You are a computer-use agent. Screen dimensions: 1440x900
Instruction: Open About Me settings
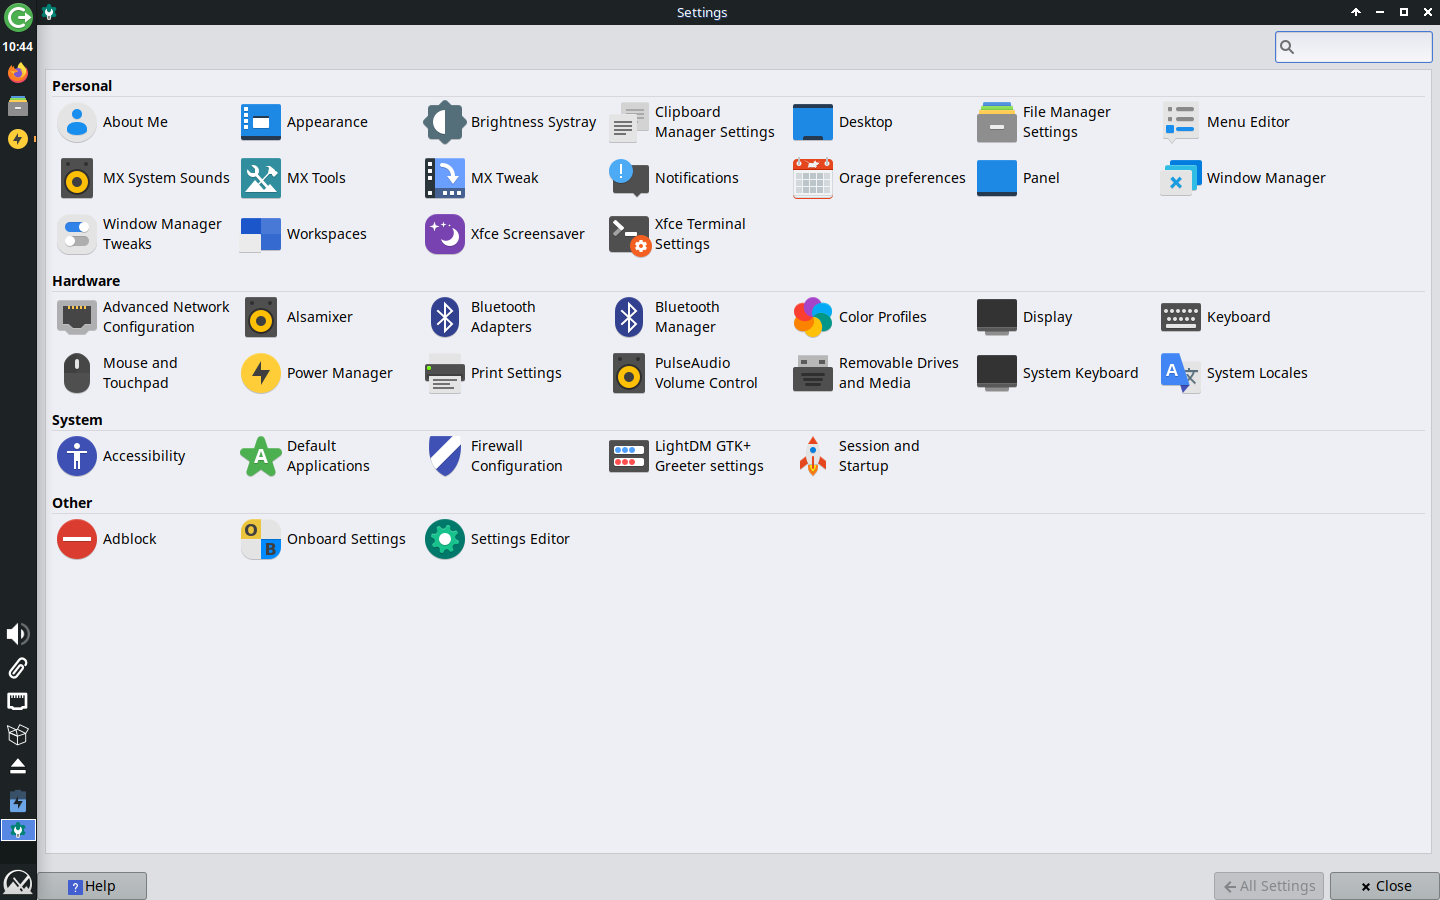coord(113,122)
